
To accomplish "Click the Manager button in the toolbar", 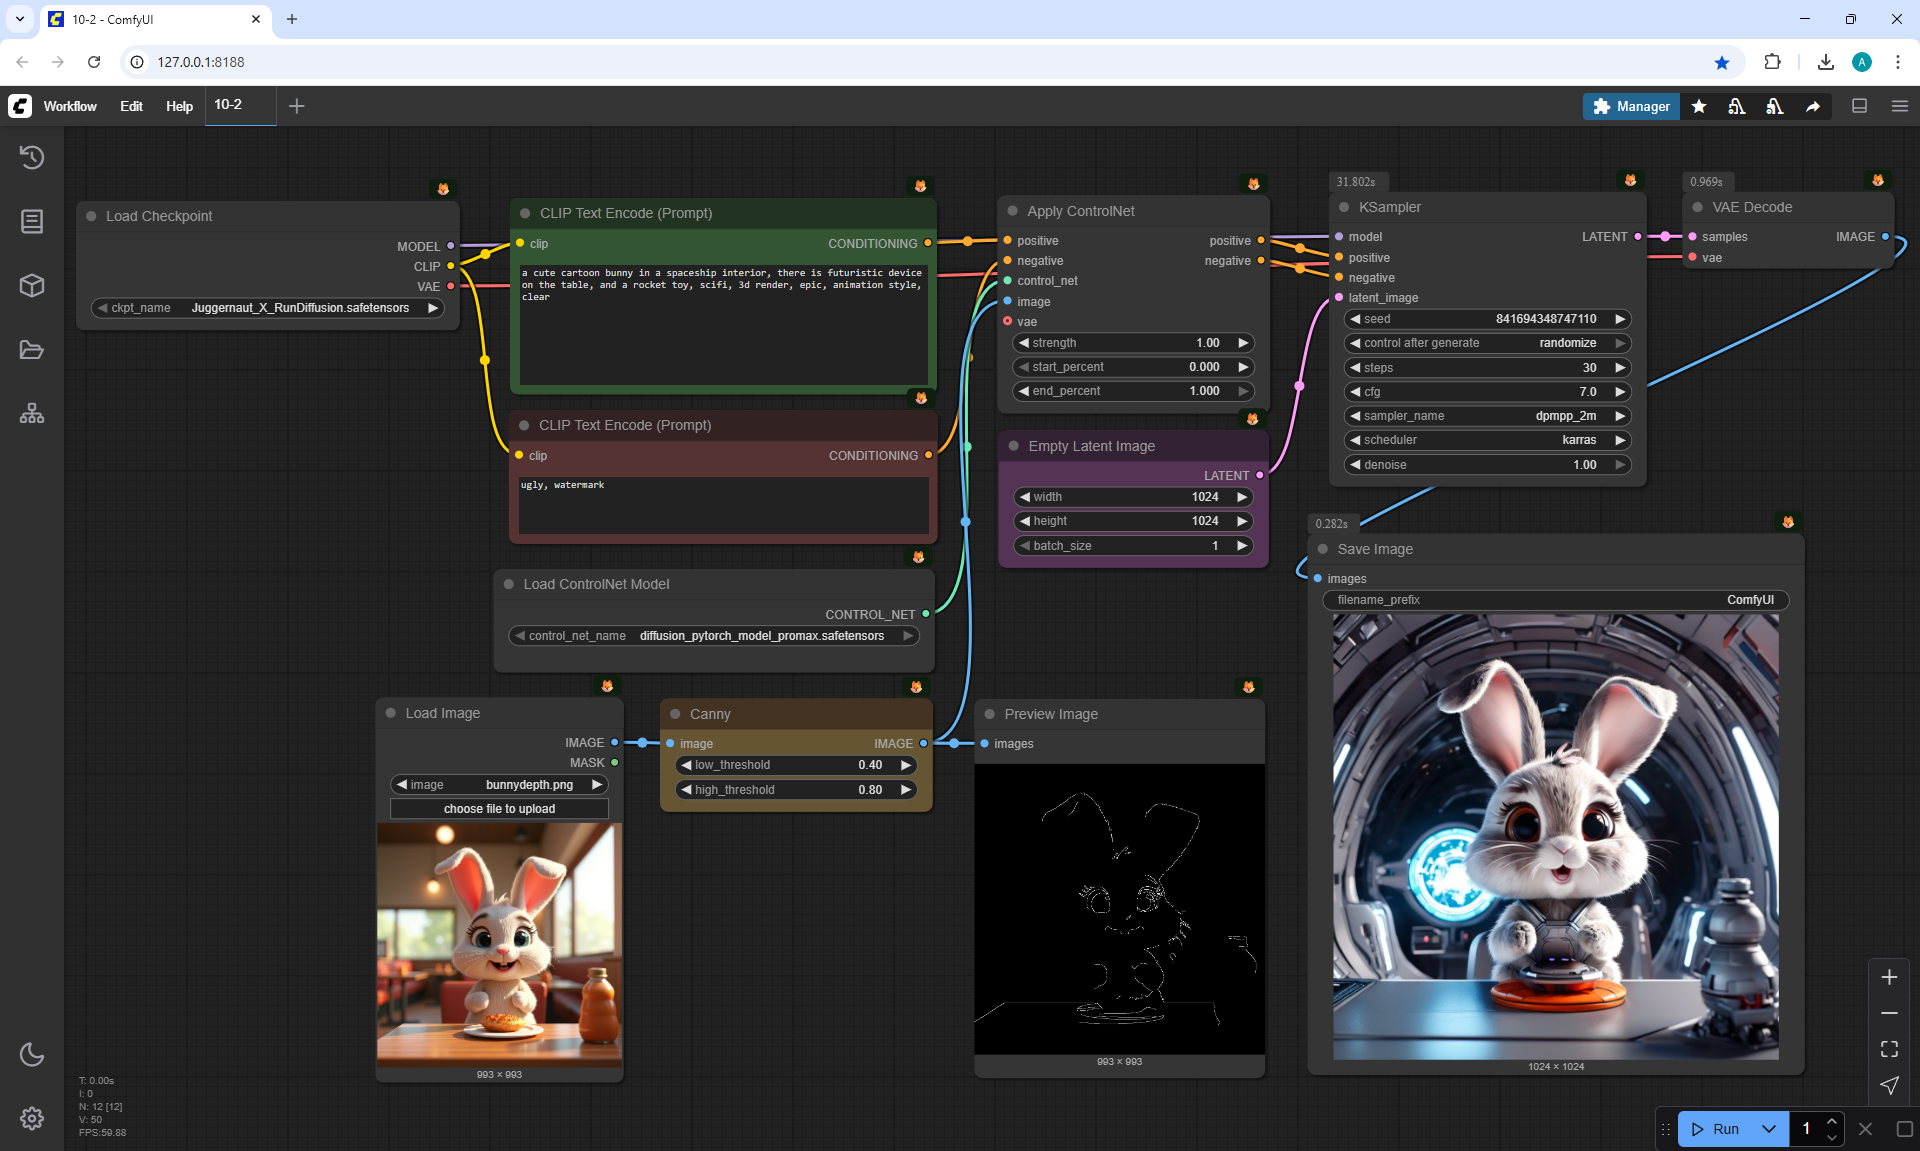I will 1631,106.
